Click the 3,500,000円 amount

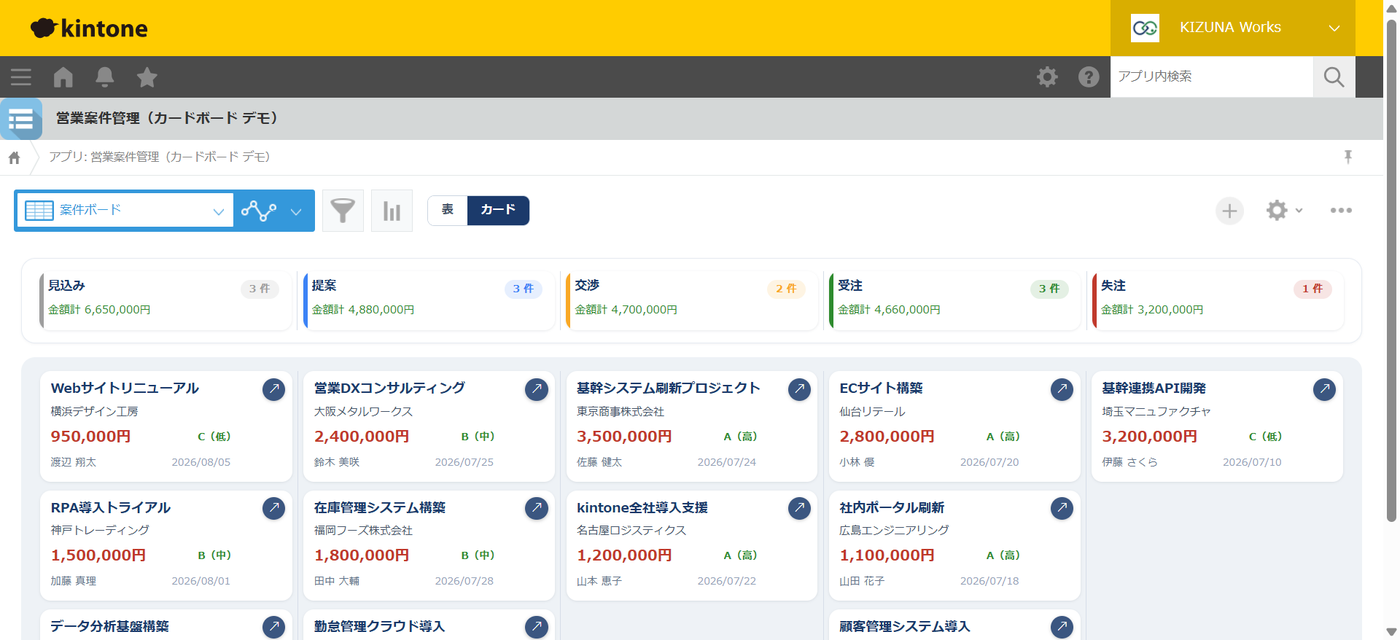pyautogui.click(x=624, y=437)
